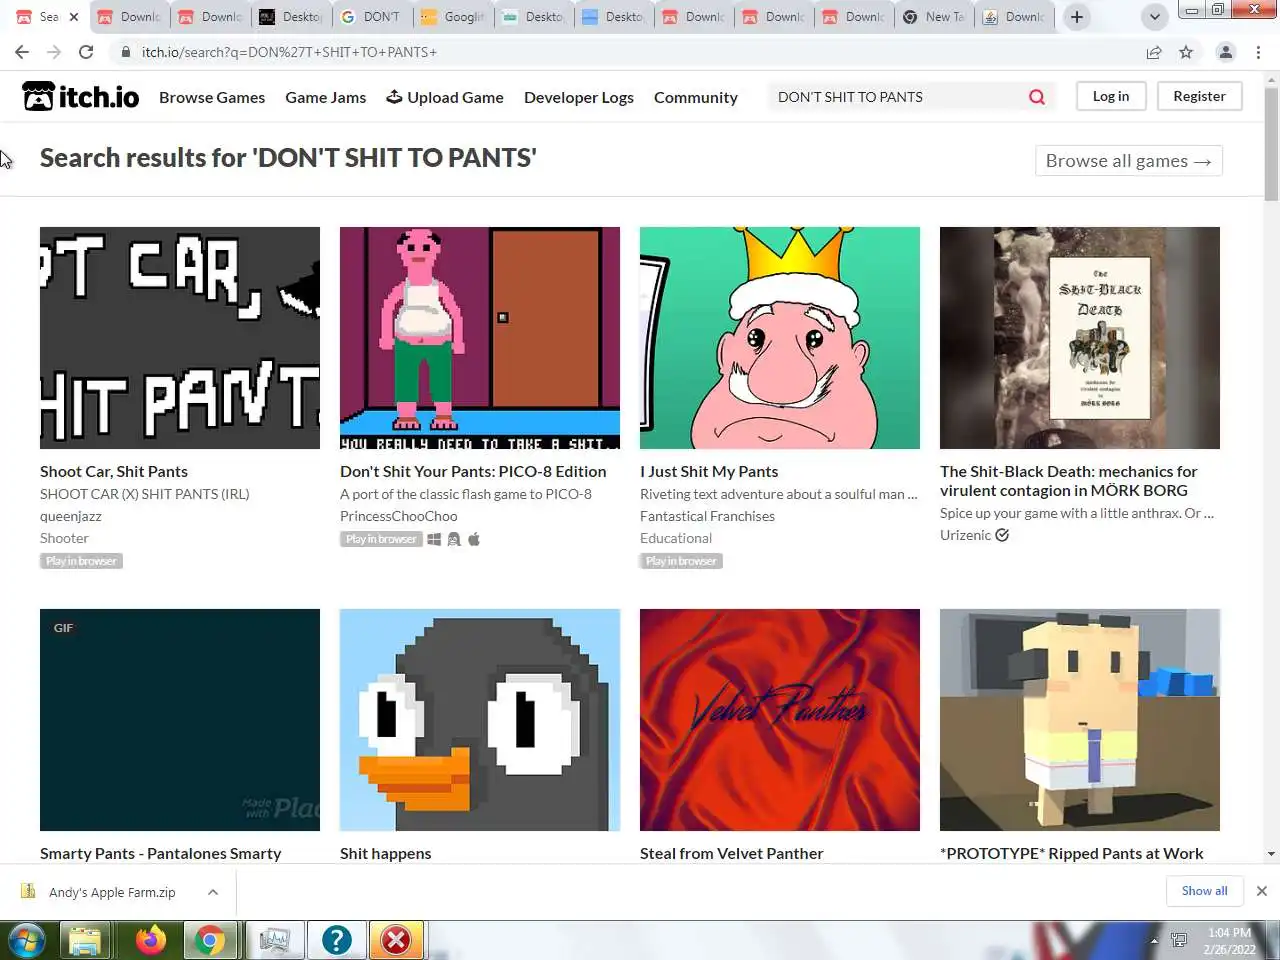Open I Just Shit My Pants thumbnail
The height and width of the screenshot is (960, 1280).
(x=780, y=338)
